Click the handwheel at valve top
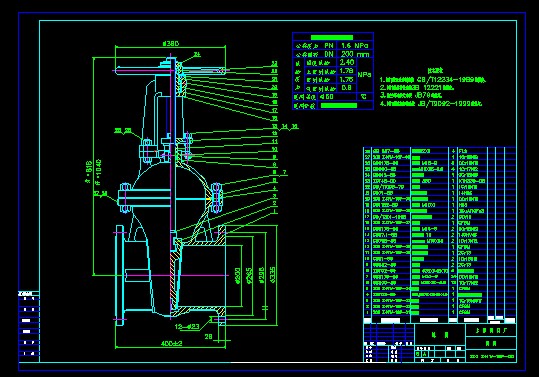 pos(170,71)
